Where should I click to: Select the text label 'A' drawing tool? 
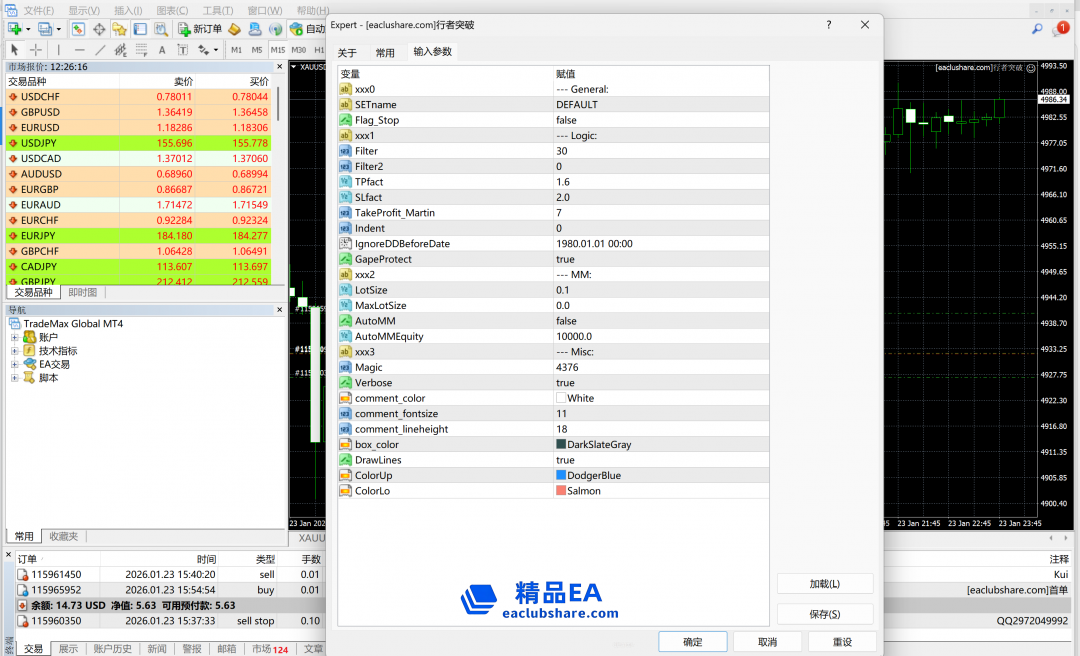(163, 49)
